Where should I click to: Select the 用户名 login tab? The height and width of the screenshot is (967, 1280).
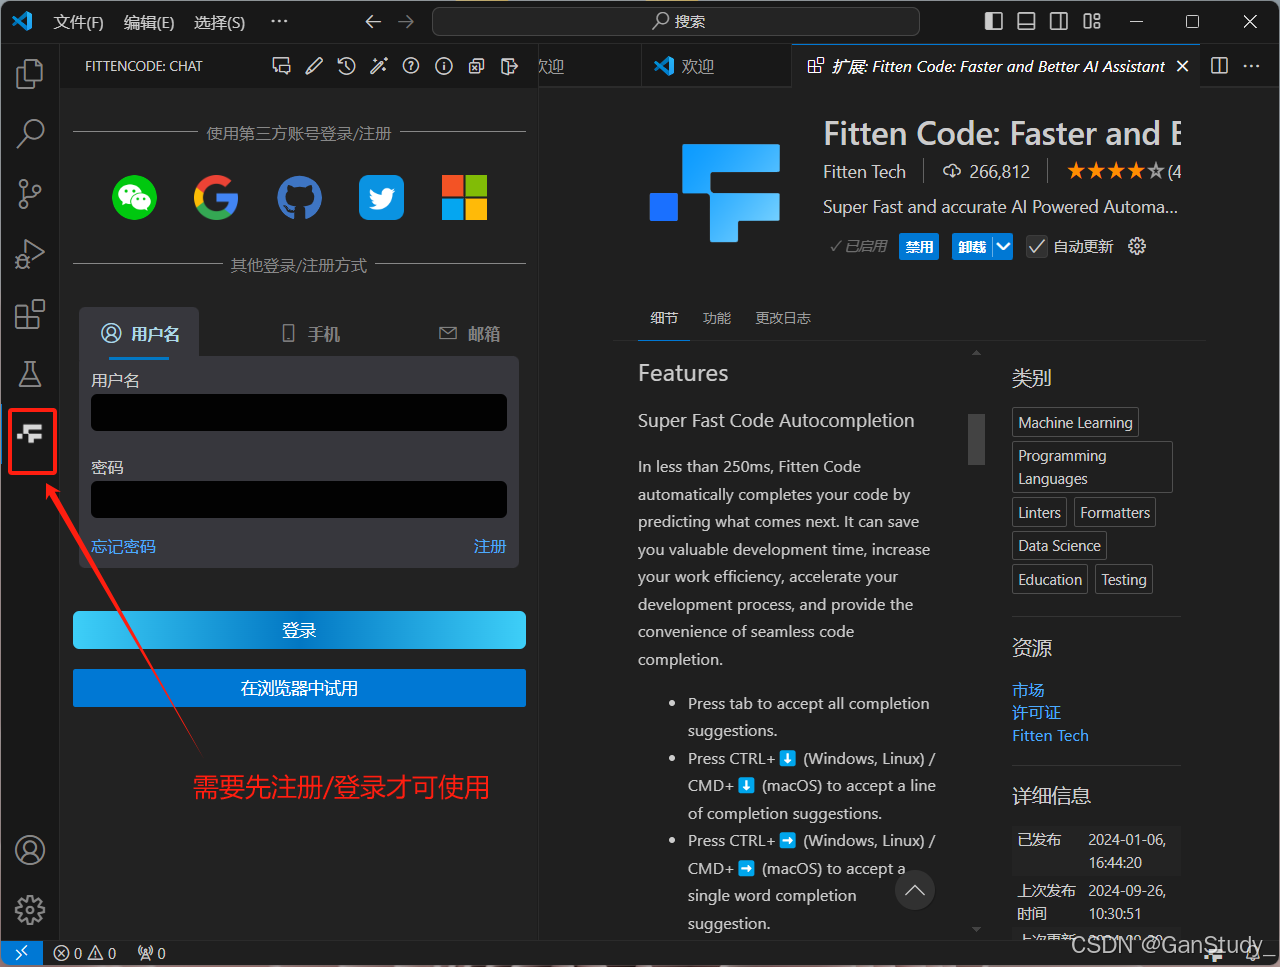[x=140, y=333]
